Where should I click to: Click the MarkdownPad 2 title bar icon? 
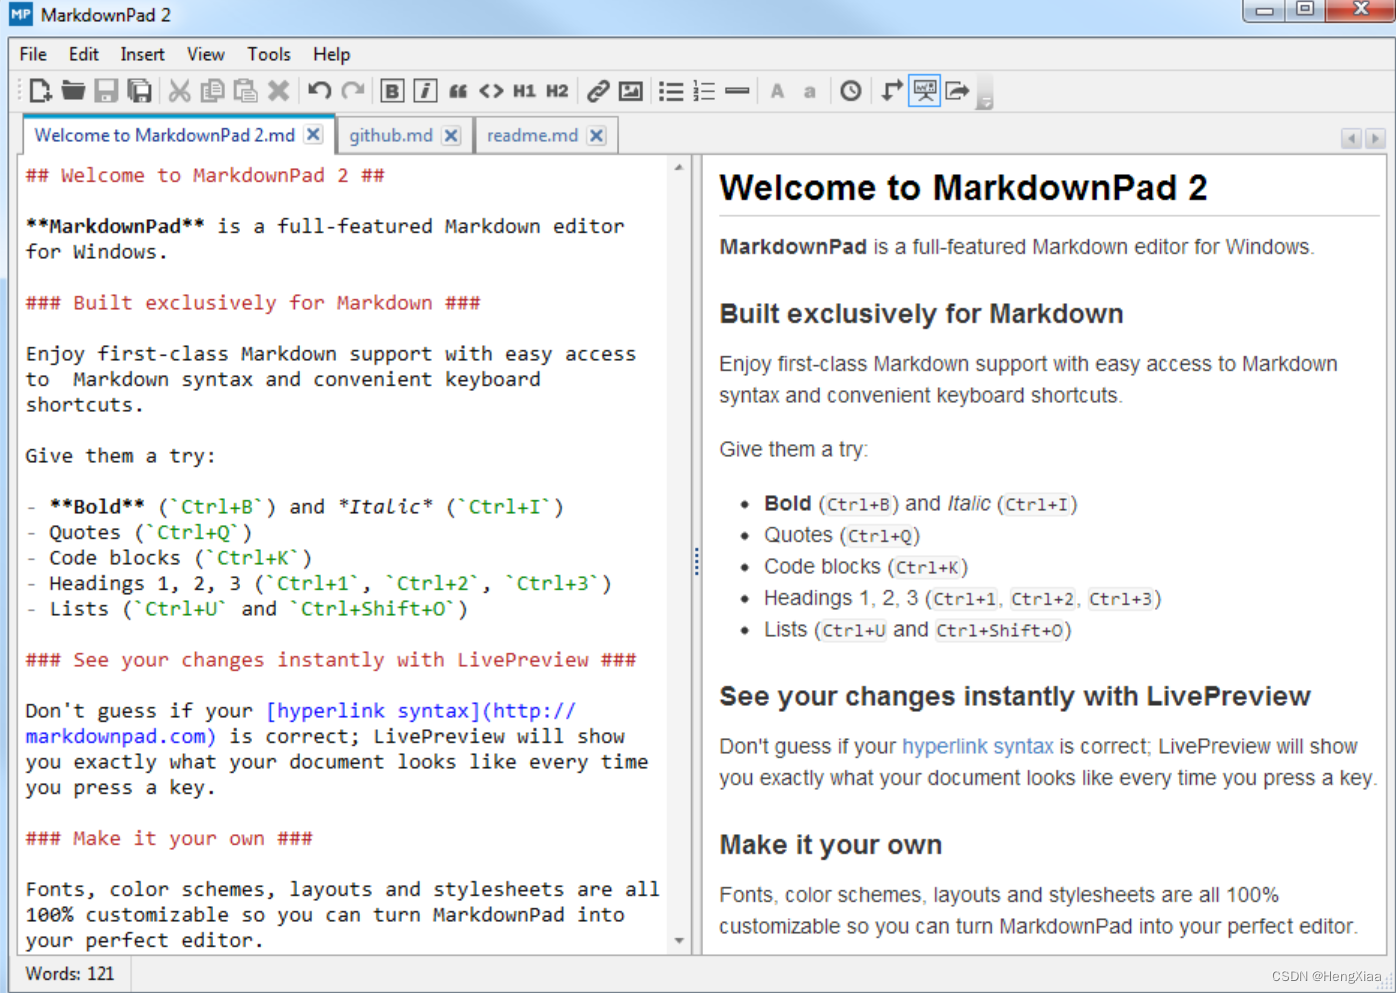click(x=21, y=14)
